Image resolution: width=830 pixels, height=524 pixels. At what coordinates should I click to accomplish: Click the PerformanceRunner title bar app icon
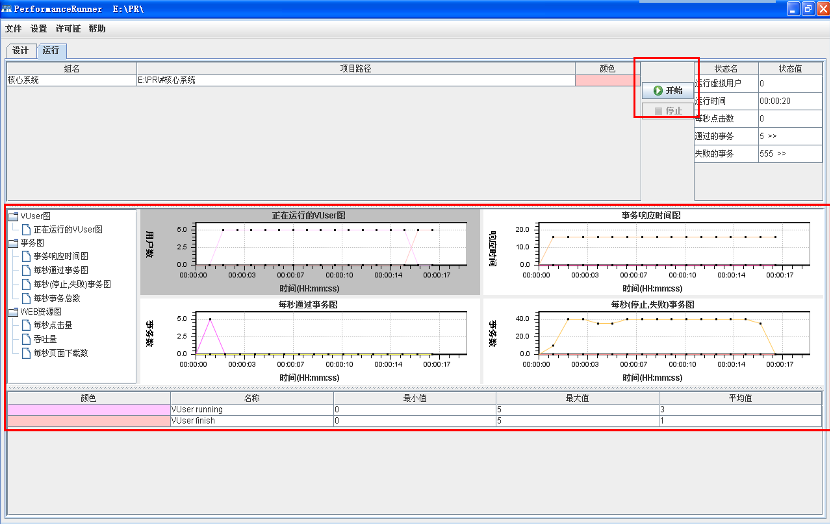coord(7,8)
